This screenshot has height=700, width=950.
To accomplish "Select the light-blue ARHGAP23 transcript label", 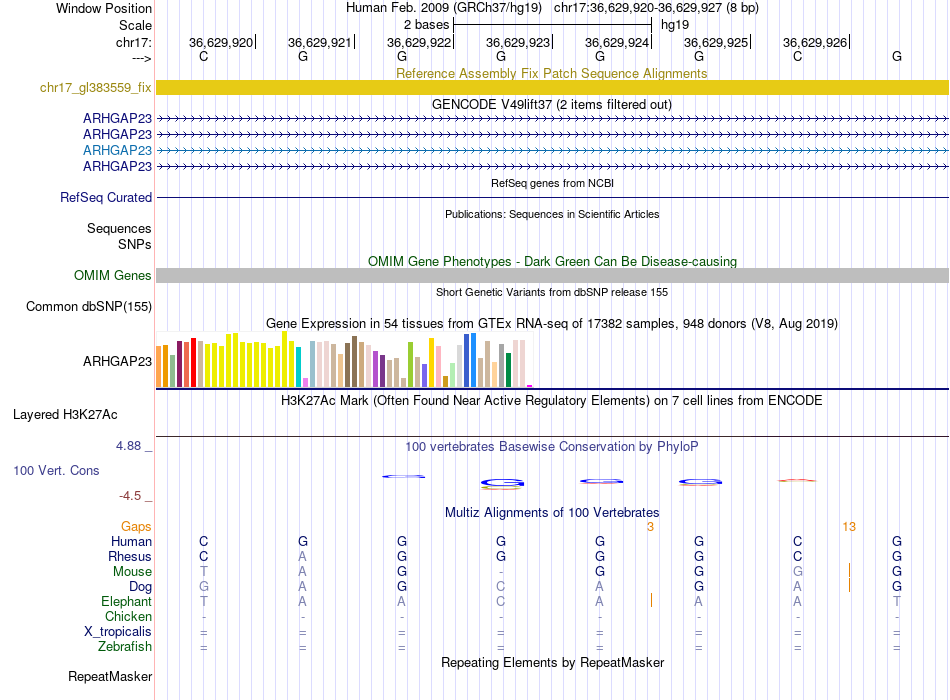I will 117,150.
